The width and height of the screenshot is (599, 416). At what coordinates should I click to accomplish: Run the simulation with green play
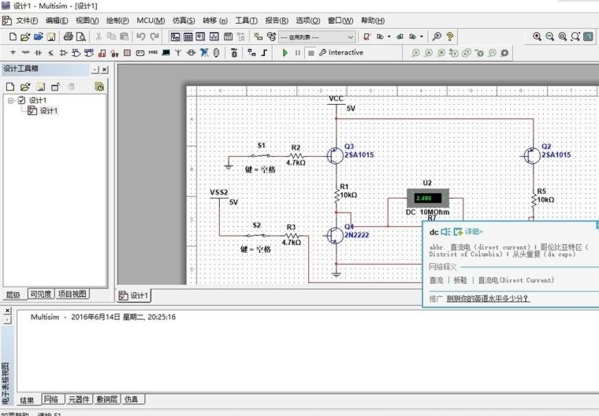pyautogui.click(x=285, y=53)
